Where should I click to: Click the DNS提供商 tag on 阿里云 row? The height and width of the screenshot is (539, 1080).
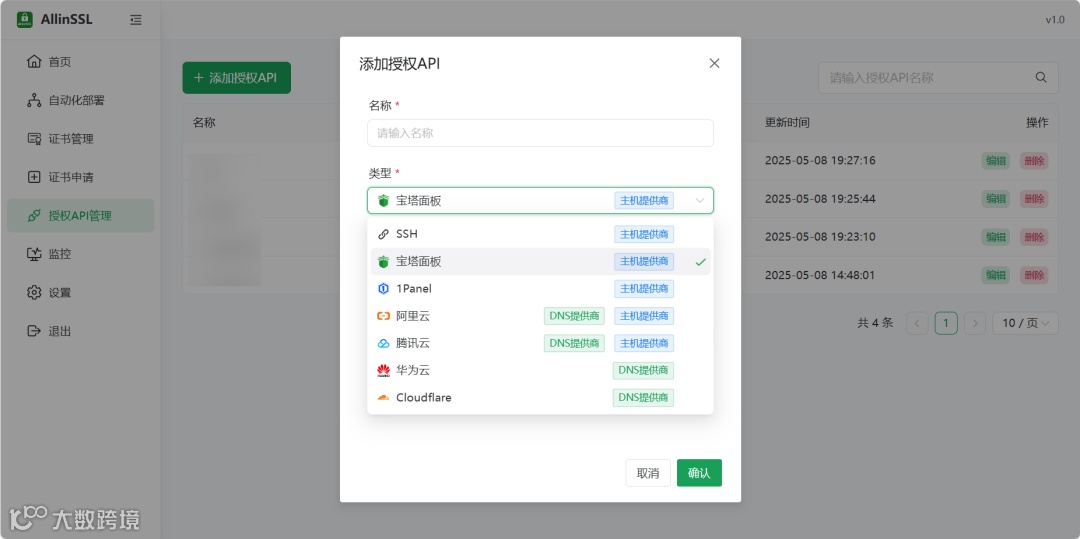574,316
